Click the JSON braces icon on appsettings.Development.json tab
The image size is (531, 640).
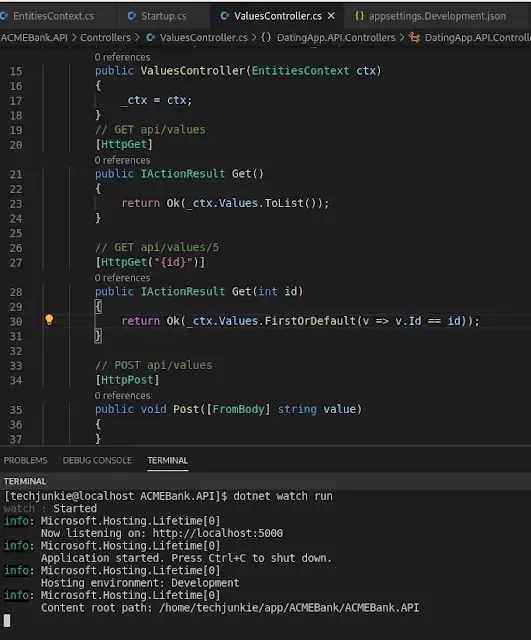pos(359,16)
